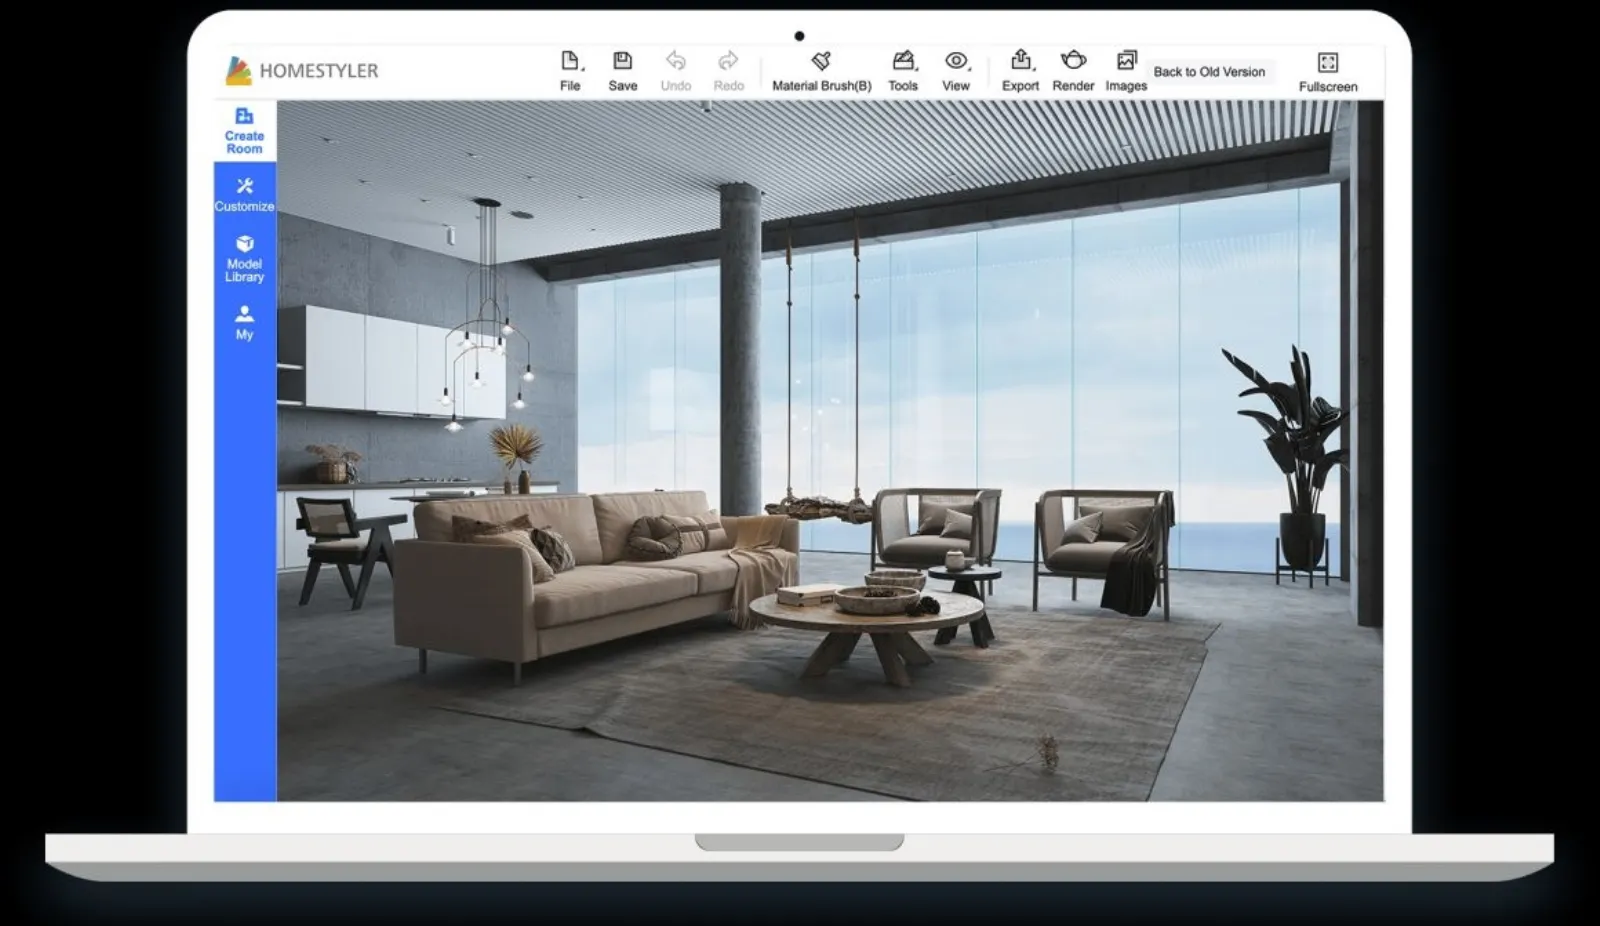Click the Redo arrow icon

tap(728, 62)
